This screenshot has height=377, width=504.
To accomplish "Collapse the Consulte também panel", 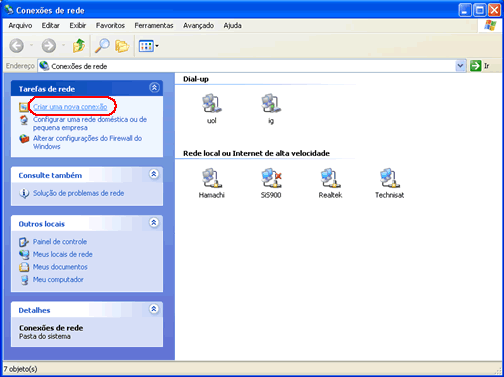I will pyautogui.click(x=154, y=174).
